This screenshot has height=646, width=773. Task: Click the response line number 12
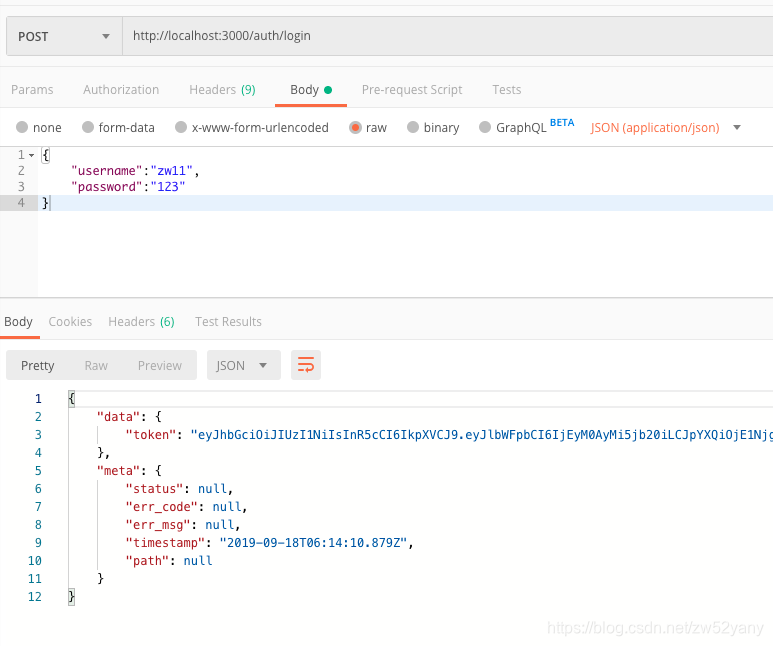tap(35, 597)
